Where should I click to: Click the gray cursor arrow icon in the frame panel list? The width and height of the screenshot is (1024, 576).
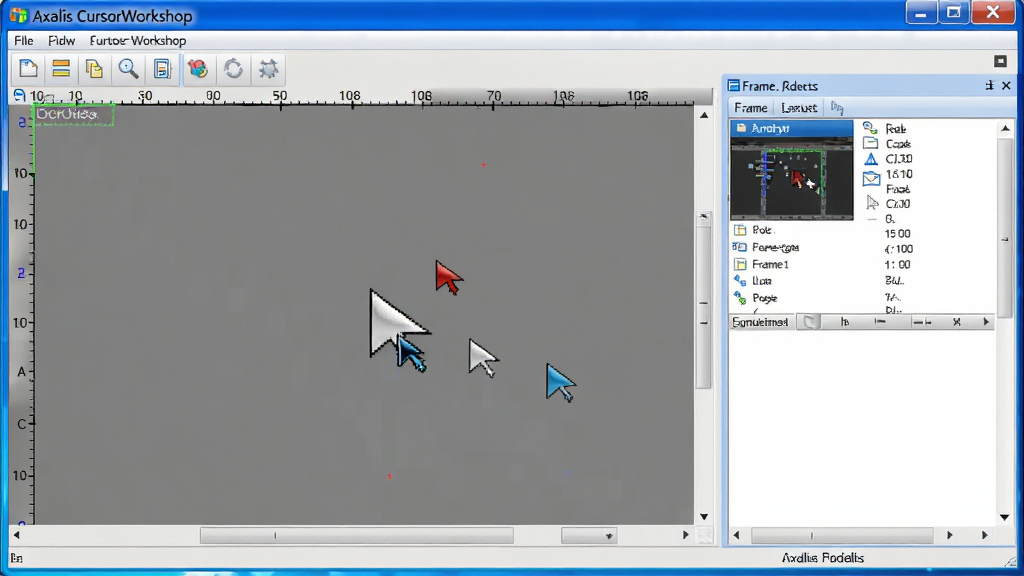[x=872, y=203]
